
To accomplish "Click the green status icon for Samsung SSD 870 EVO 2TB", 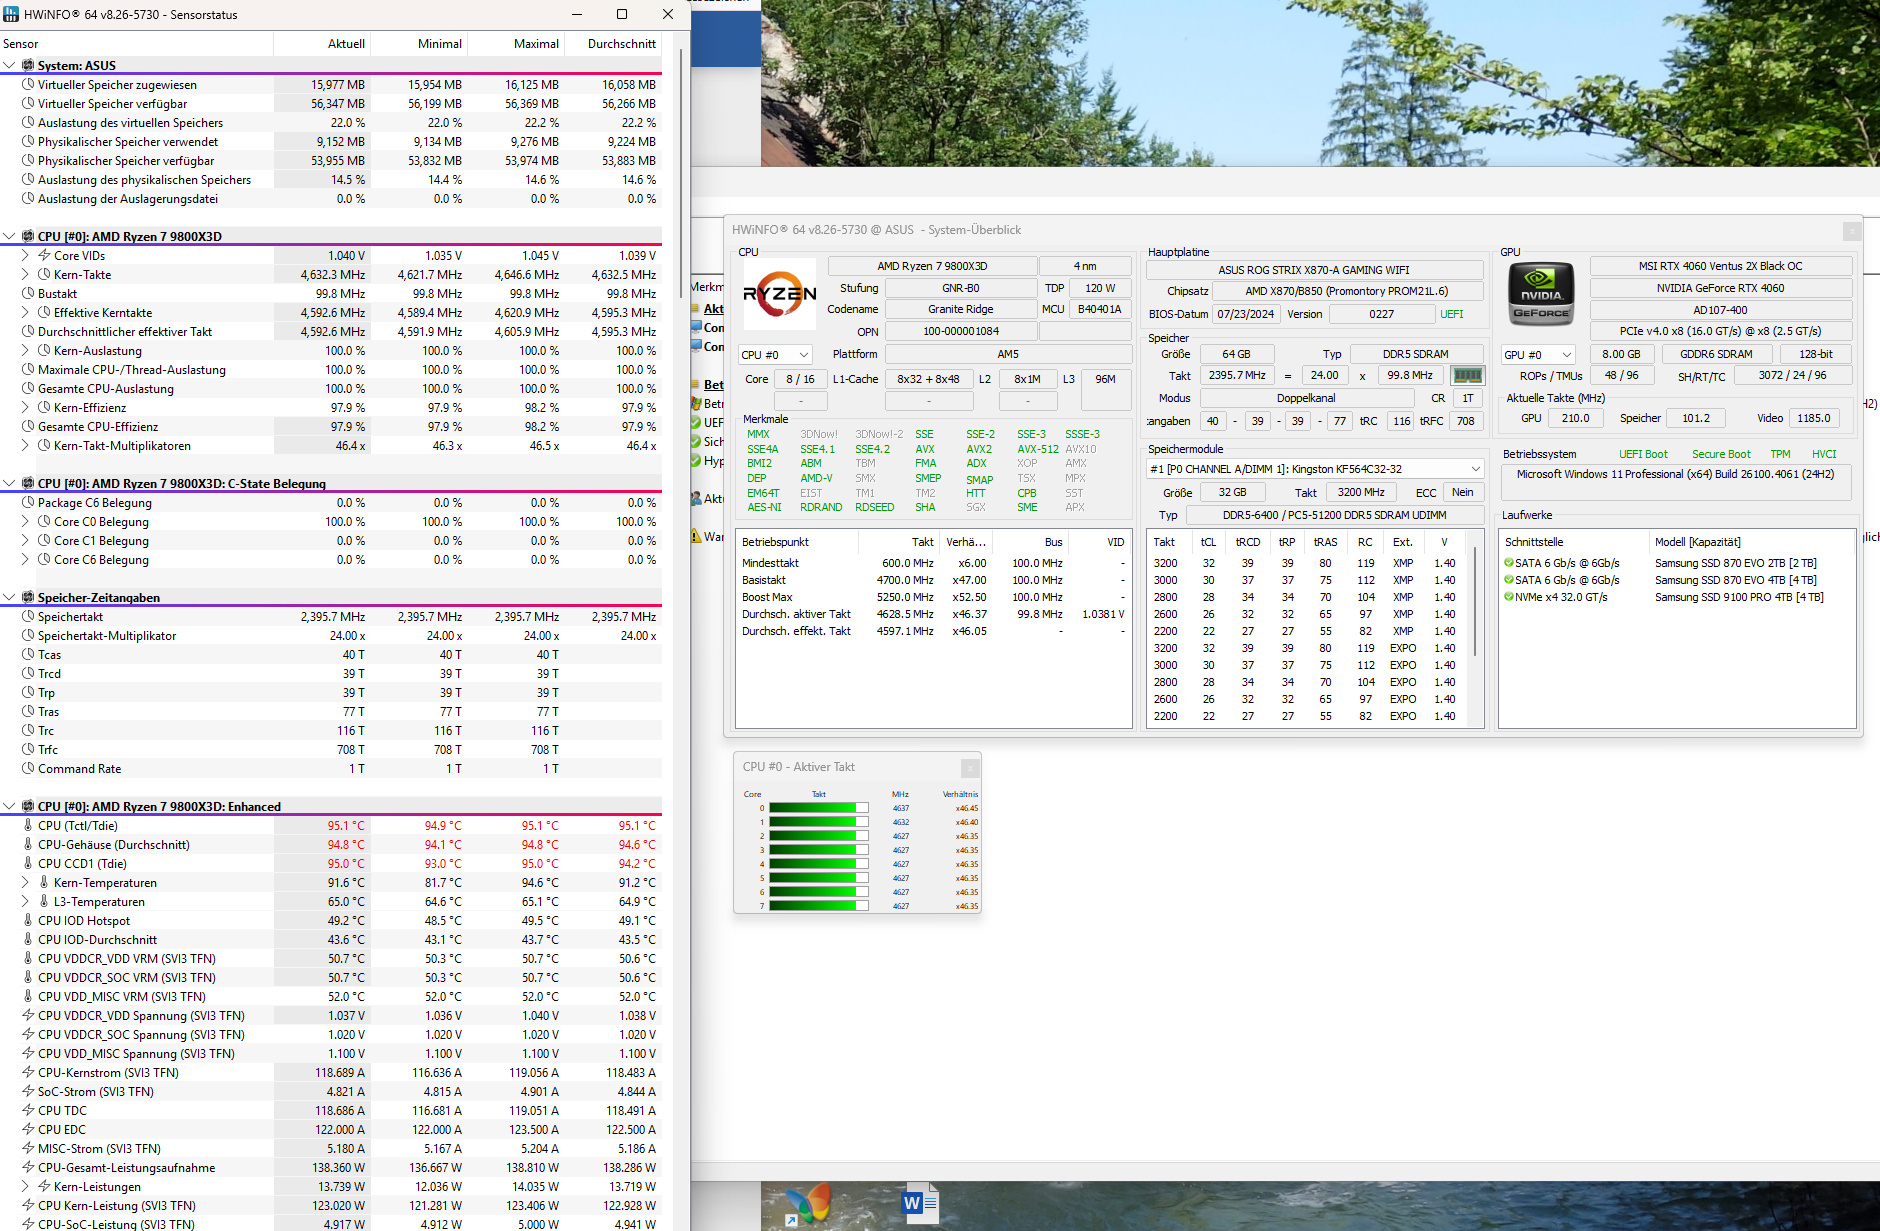I will click(x=1509, y=563).
